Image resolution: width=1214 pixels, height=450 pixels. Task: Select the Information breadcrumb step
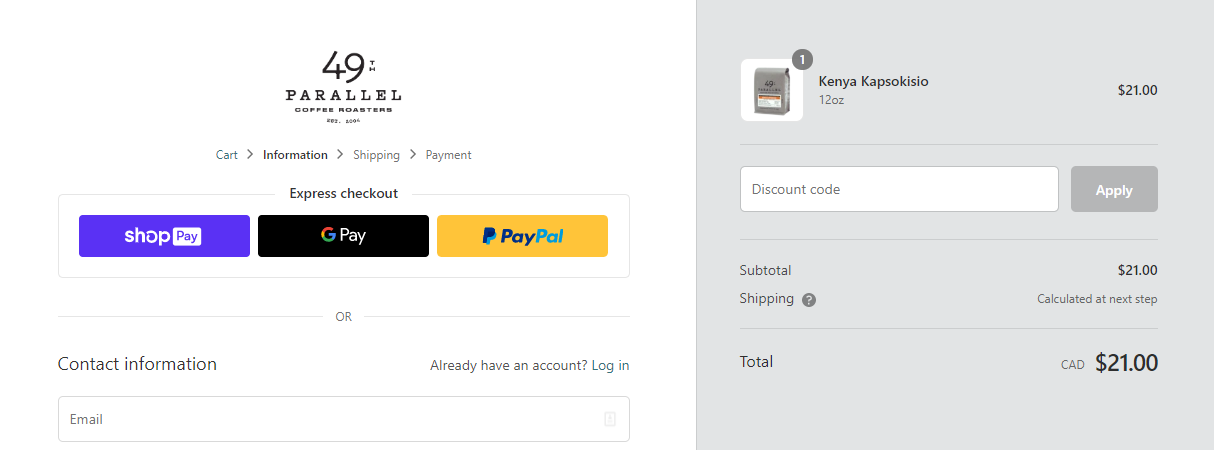(295, 155)
